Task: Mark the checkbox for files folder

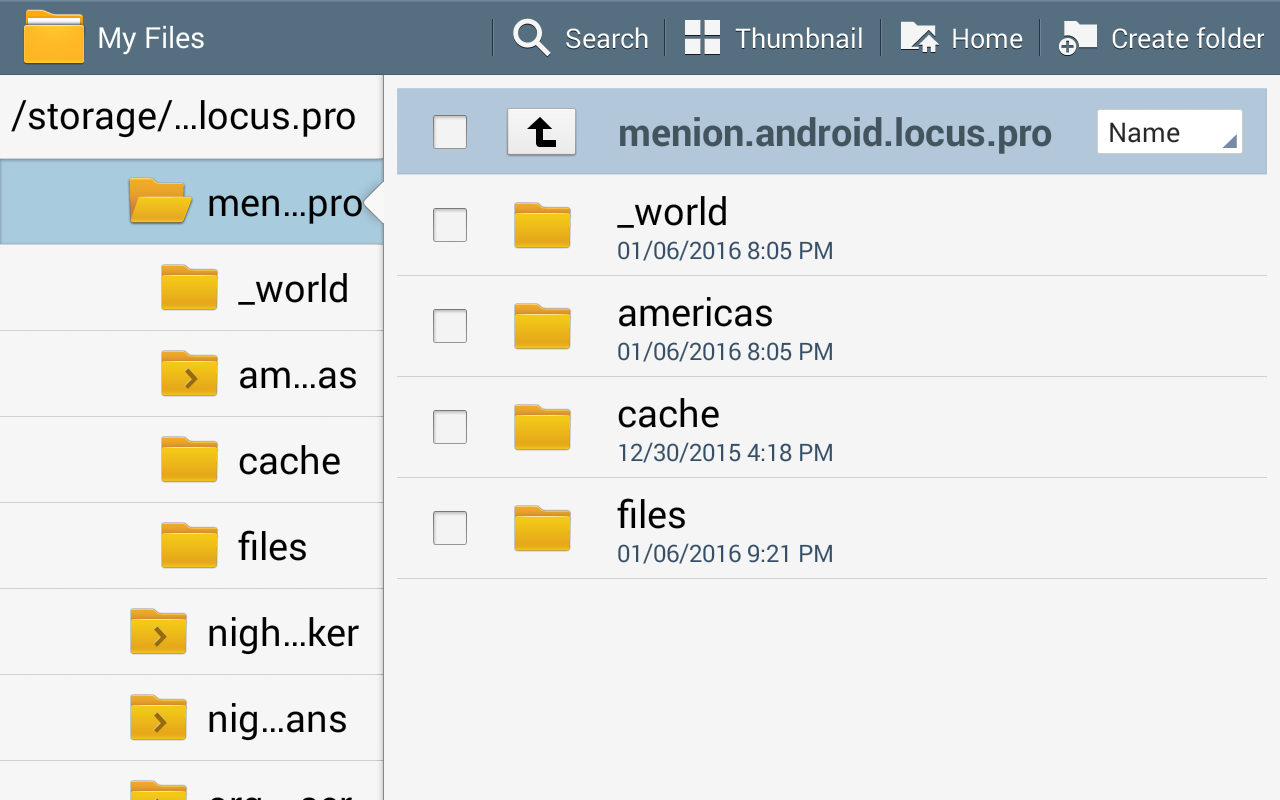Action: click(x=450, y=528)
